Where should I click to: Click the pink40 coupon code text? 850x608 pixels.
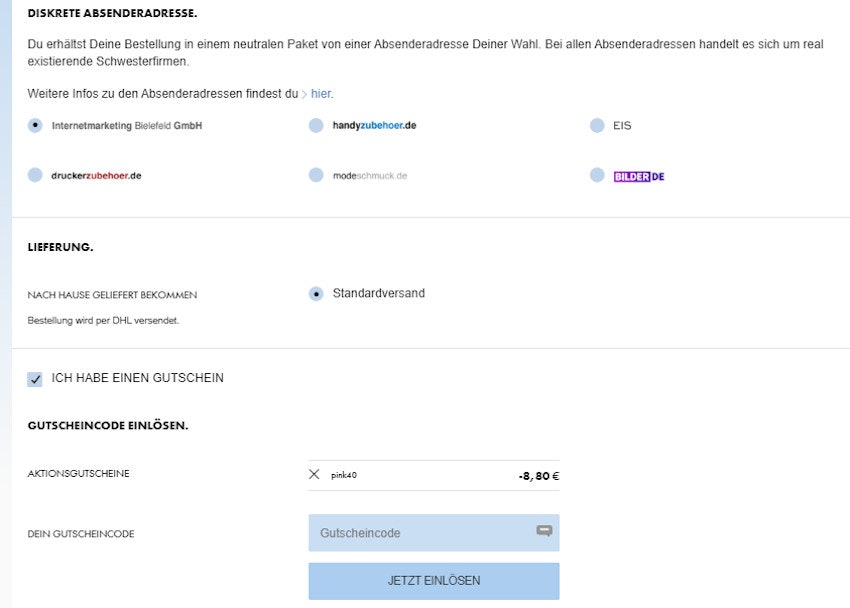click(x=344, y=475)
